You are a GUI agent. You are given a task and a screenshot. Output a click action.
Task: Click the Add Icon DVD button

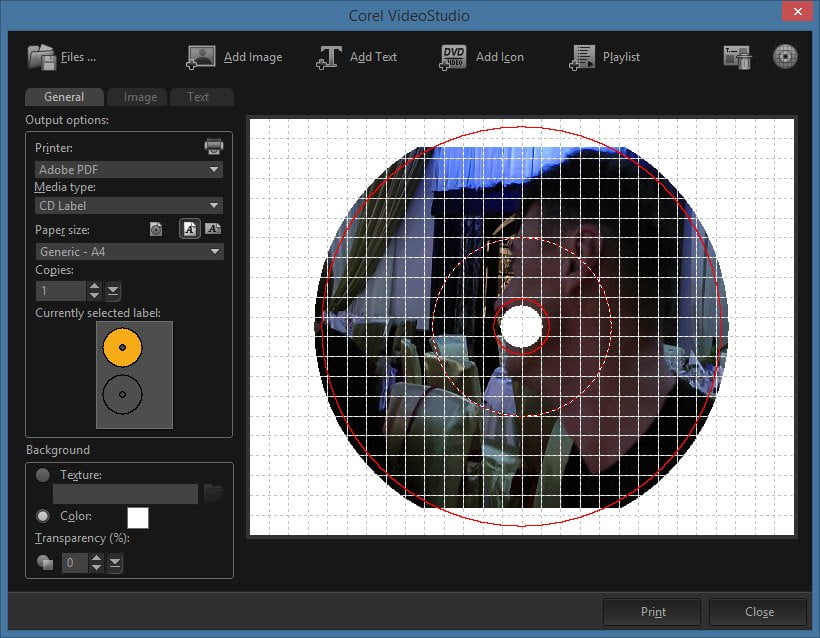[x=453, y=57]
